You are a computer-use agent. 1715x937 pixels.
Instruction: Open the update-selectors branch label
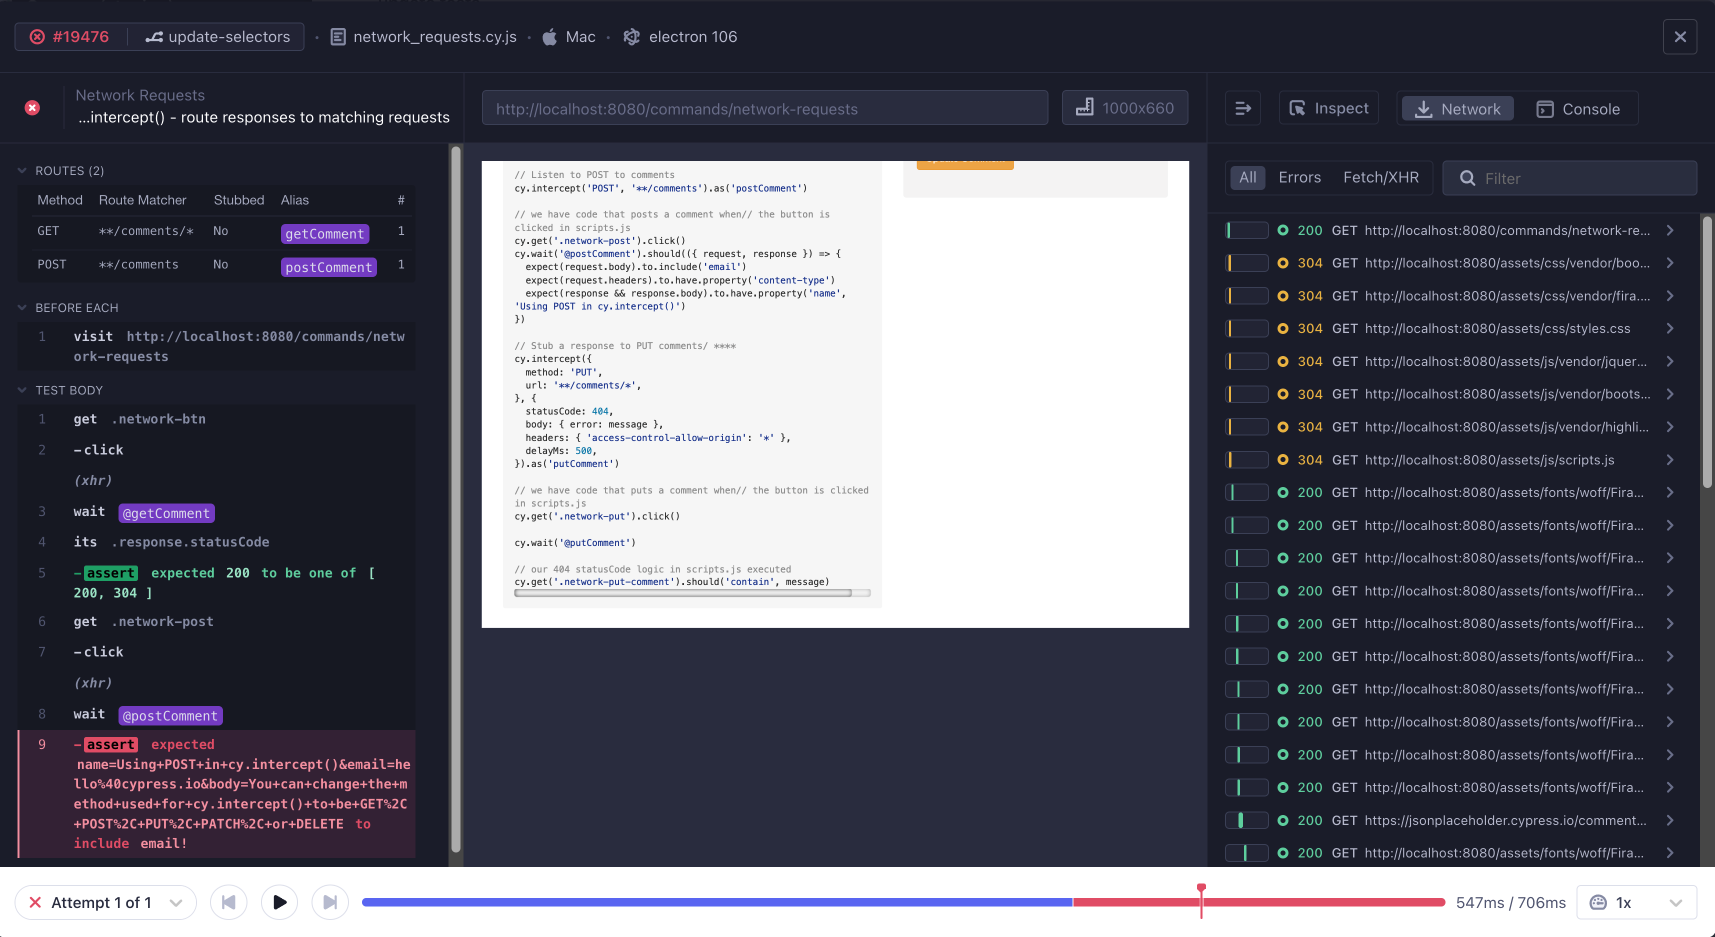point(218,37)
